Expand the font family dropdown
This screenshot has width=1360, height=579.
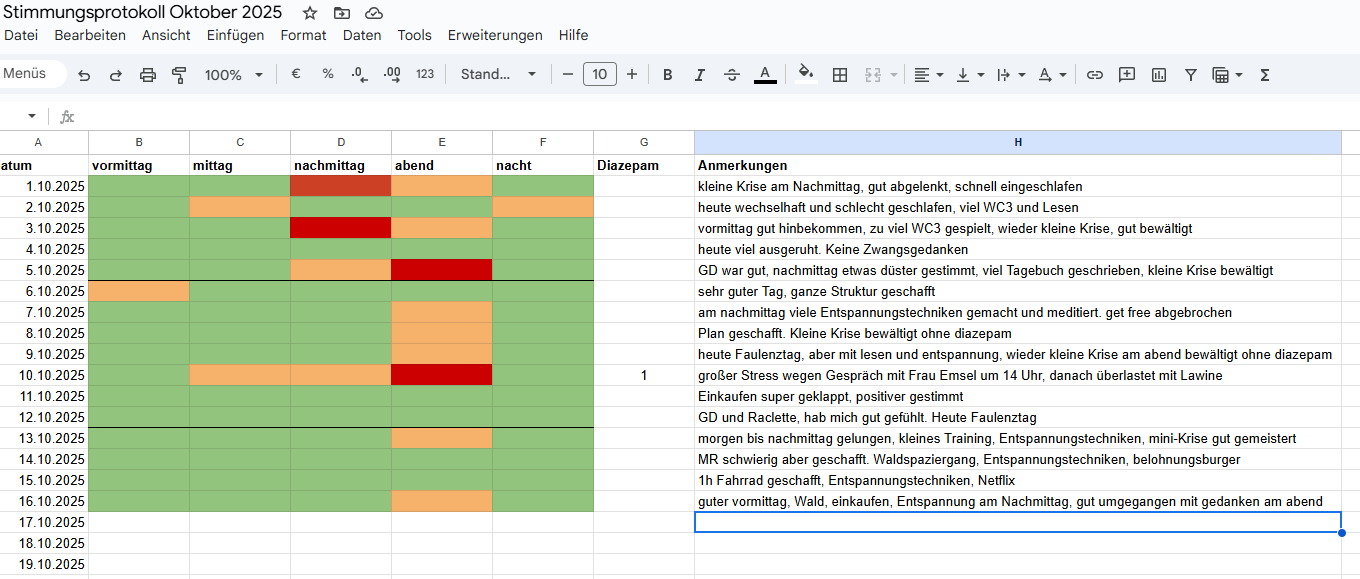[498, 75]
